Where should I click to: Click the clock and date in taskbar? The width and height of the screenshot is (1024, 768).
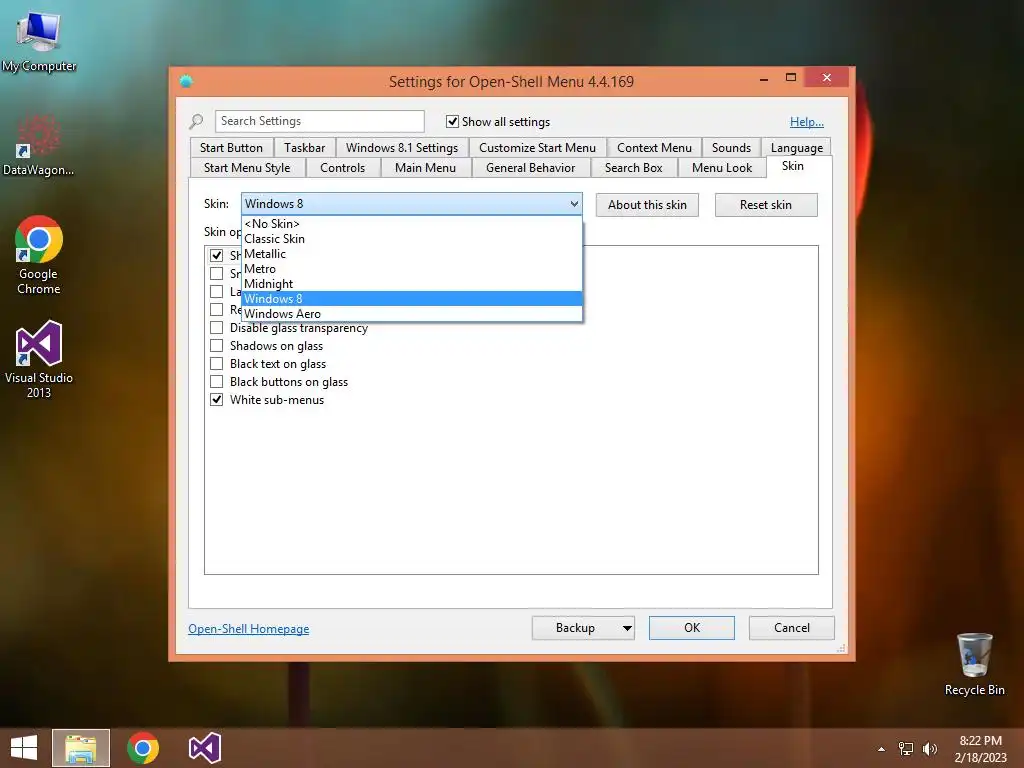(980, 749)
